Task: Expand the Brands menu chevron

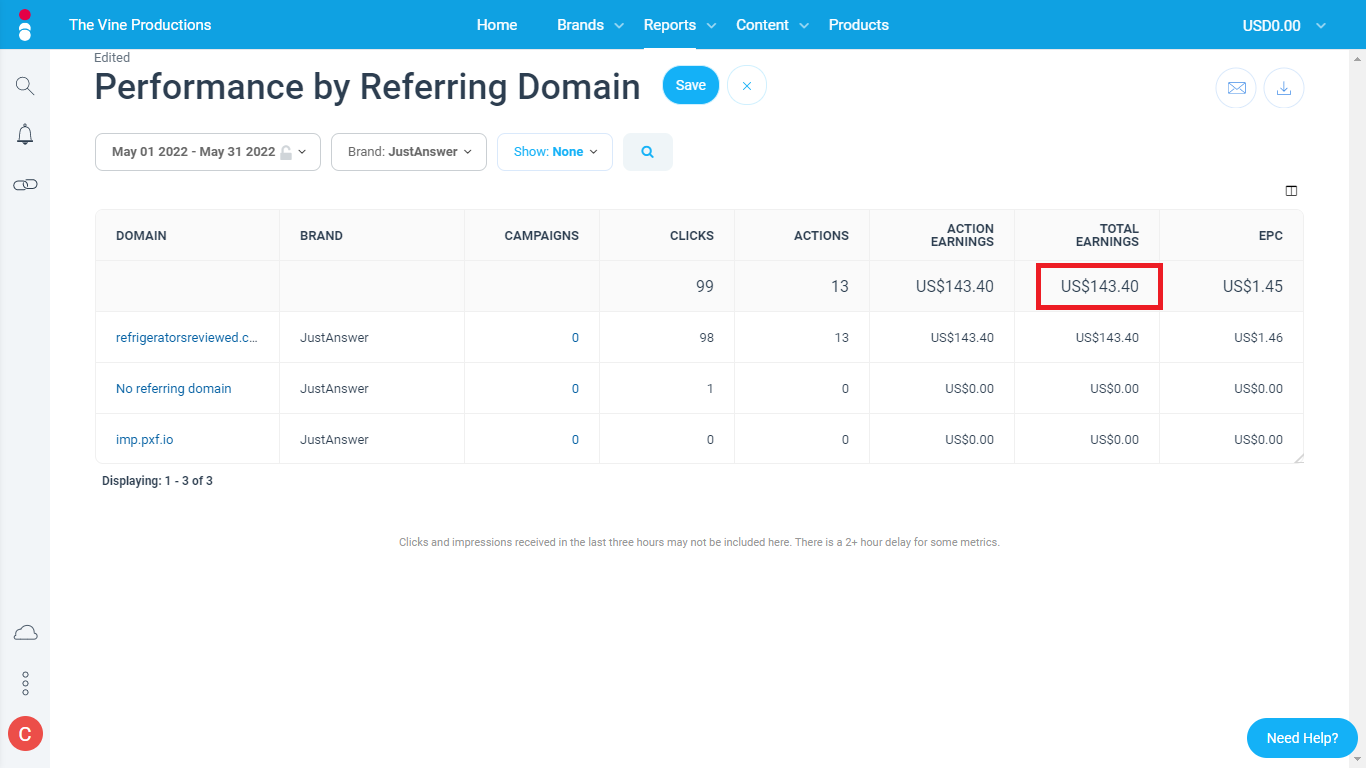Action: click(x=619, y=26)
